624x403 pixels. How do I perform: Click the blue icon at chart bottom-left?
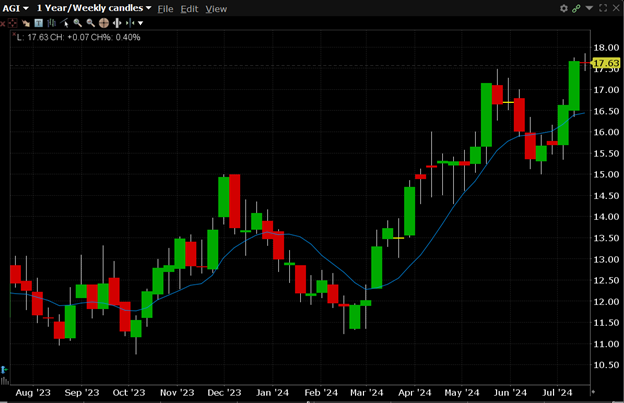4,370
